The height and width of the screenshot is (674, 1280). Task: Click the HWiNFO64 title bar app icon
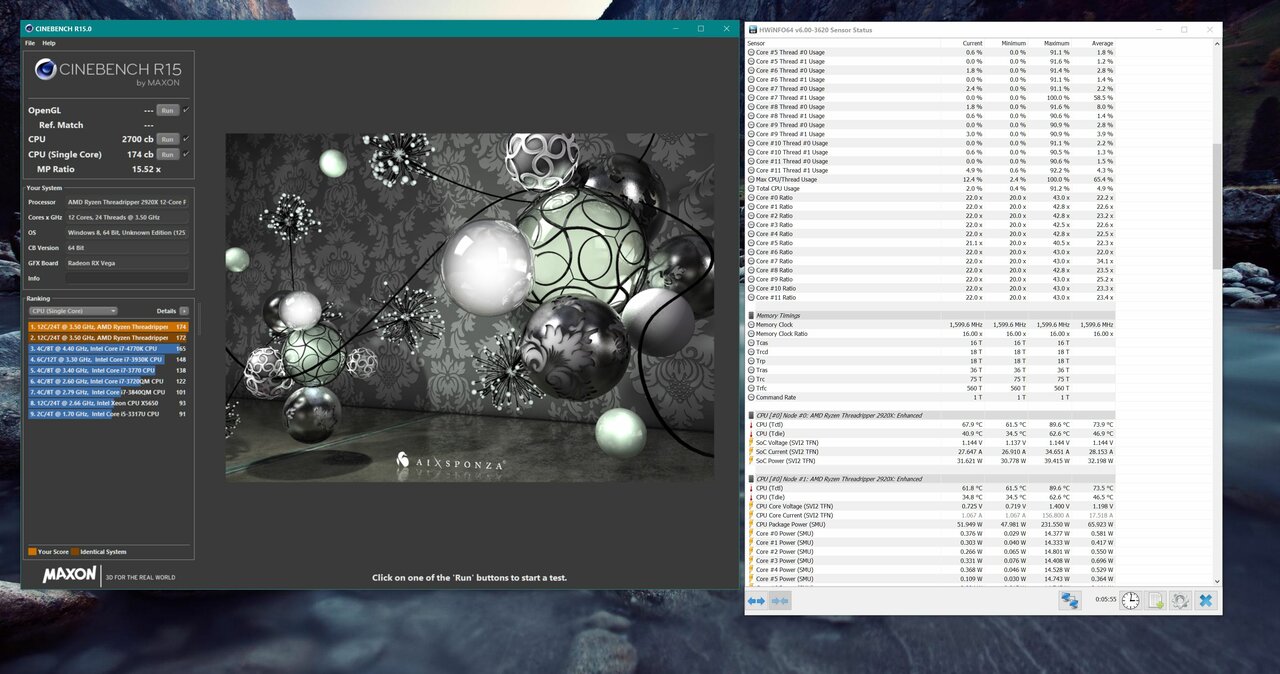[x=753, y=30]
